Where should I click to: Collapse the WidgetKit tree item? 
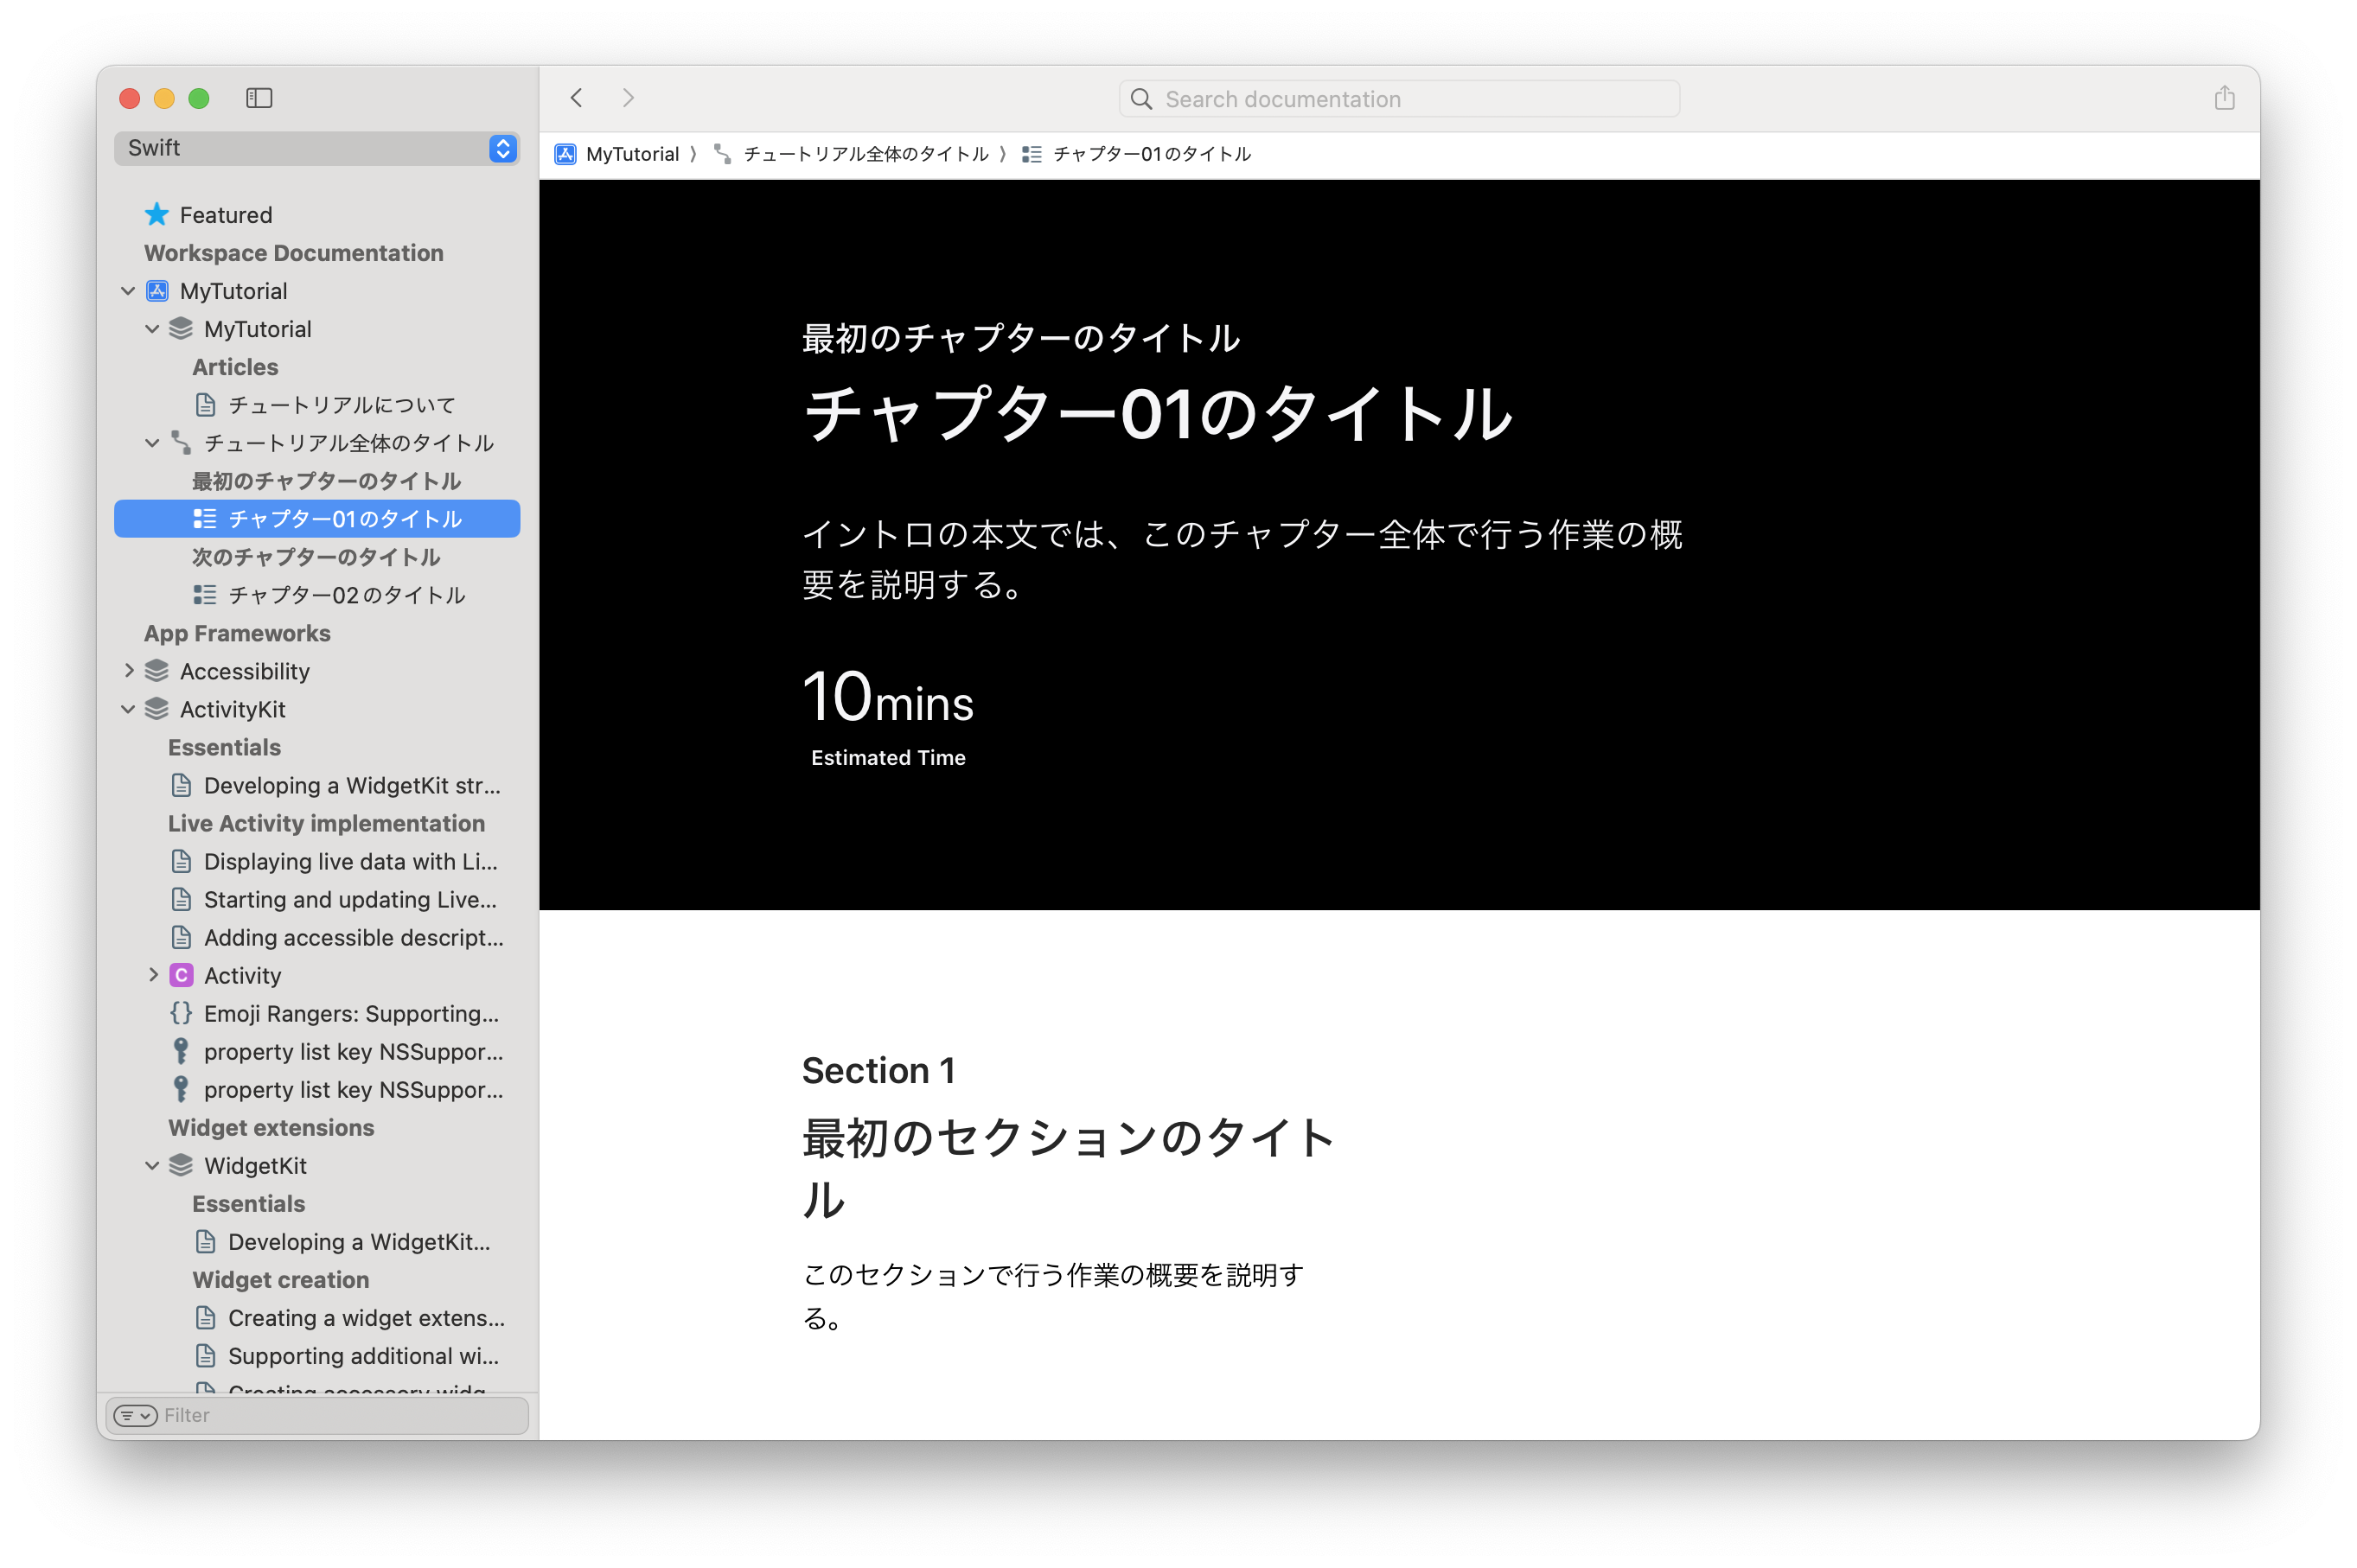(x=152, y=1165)
